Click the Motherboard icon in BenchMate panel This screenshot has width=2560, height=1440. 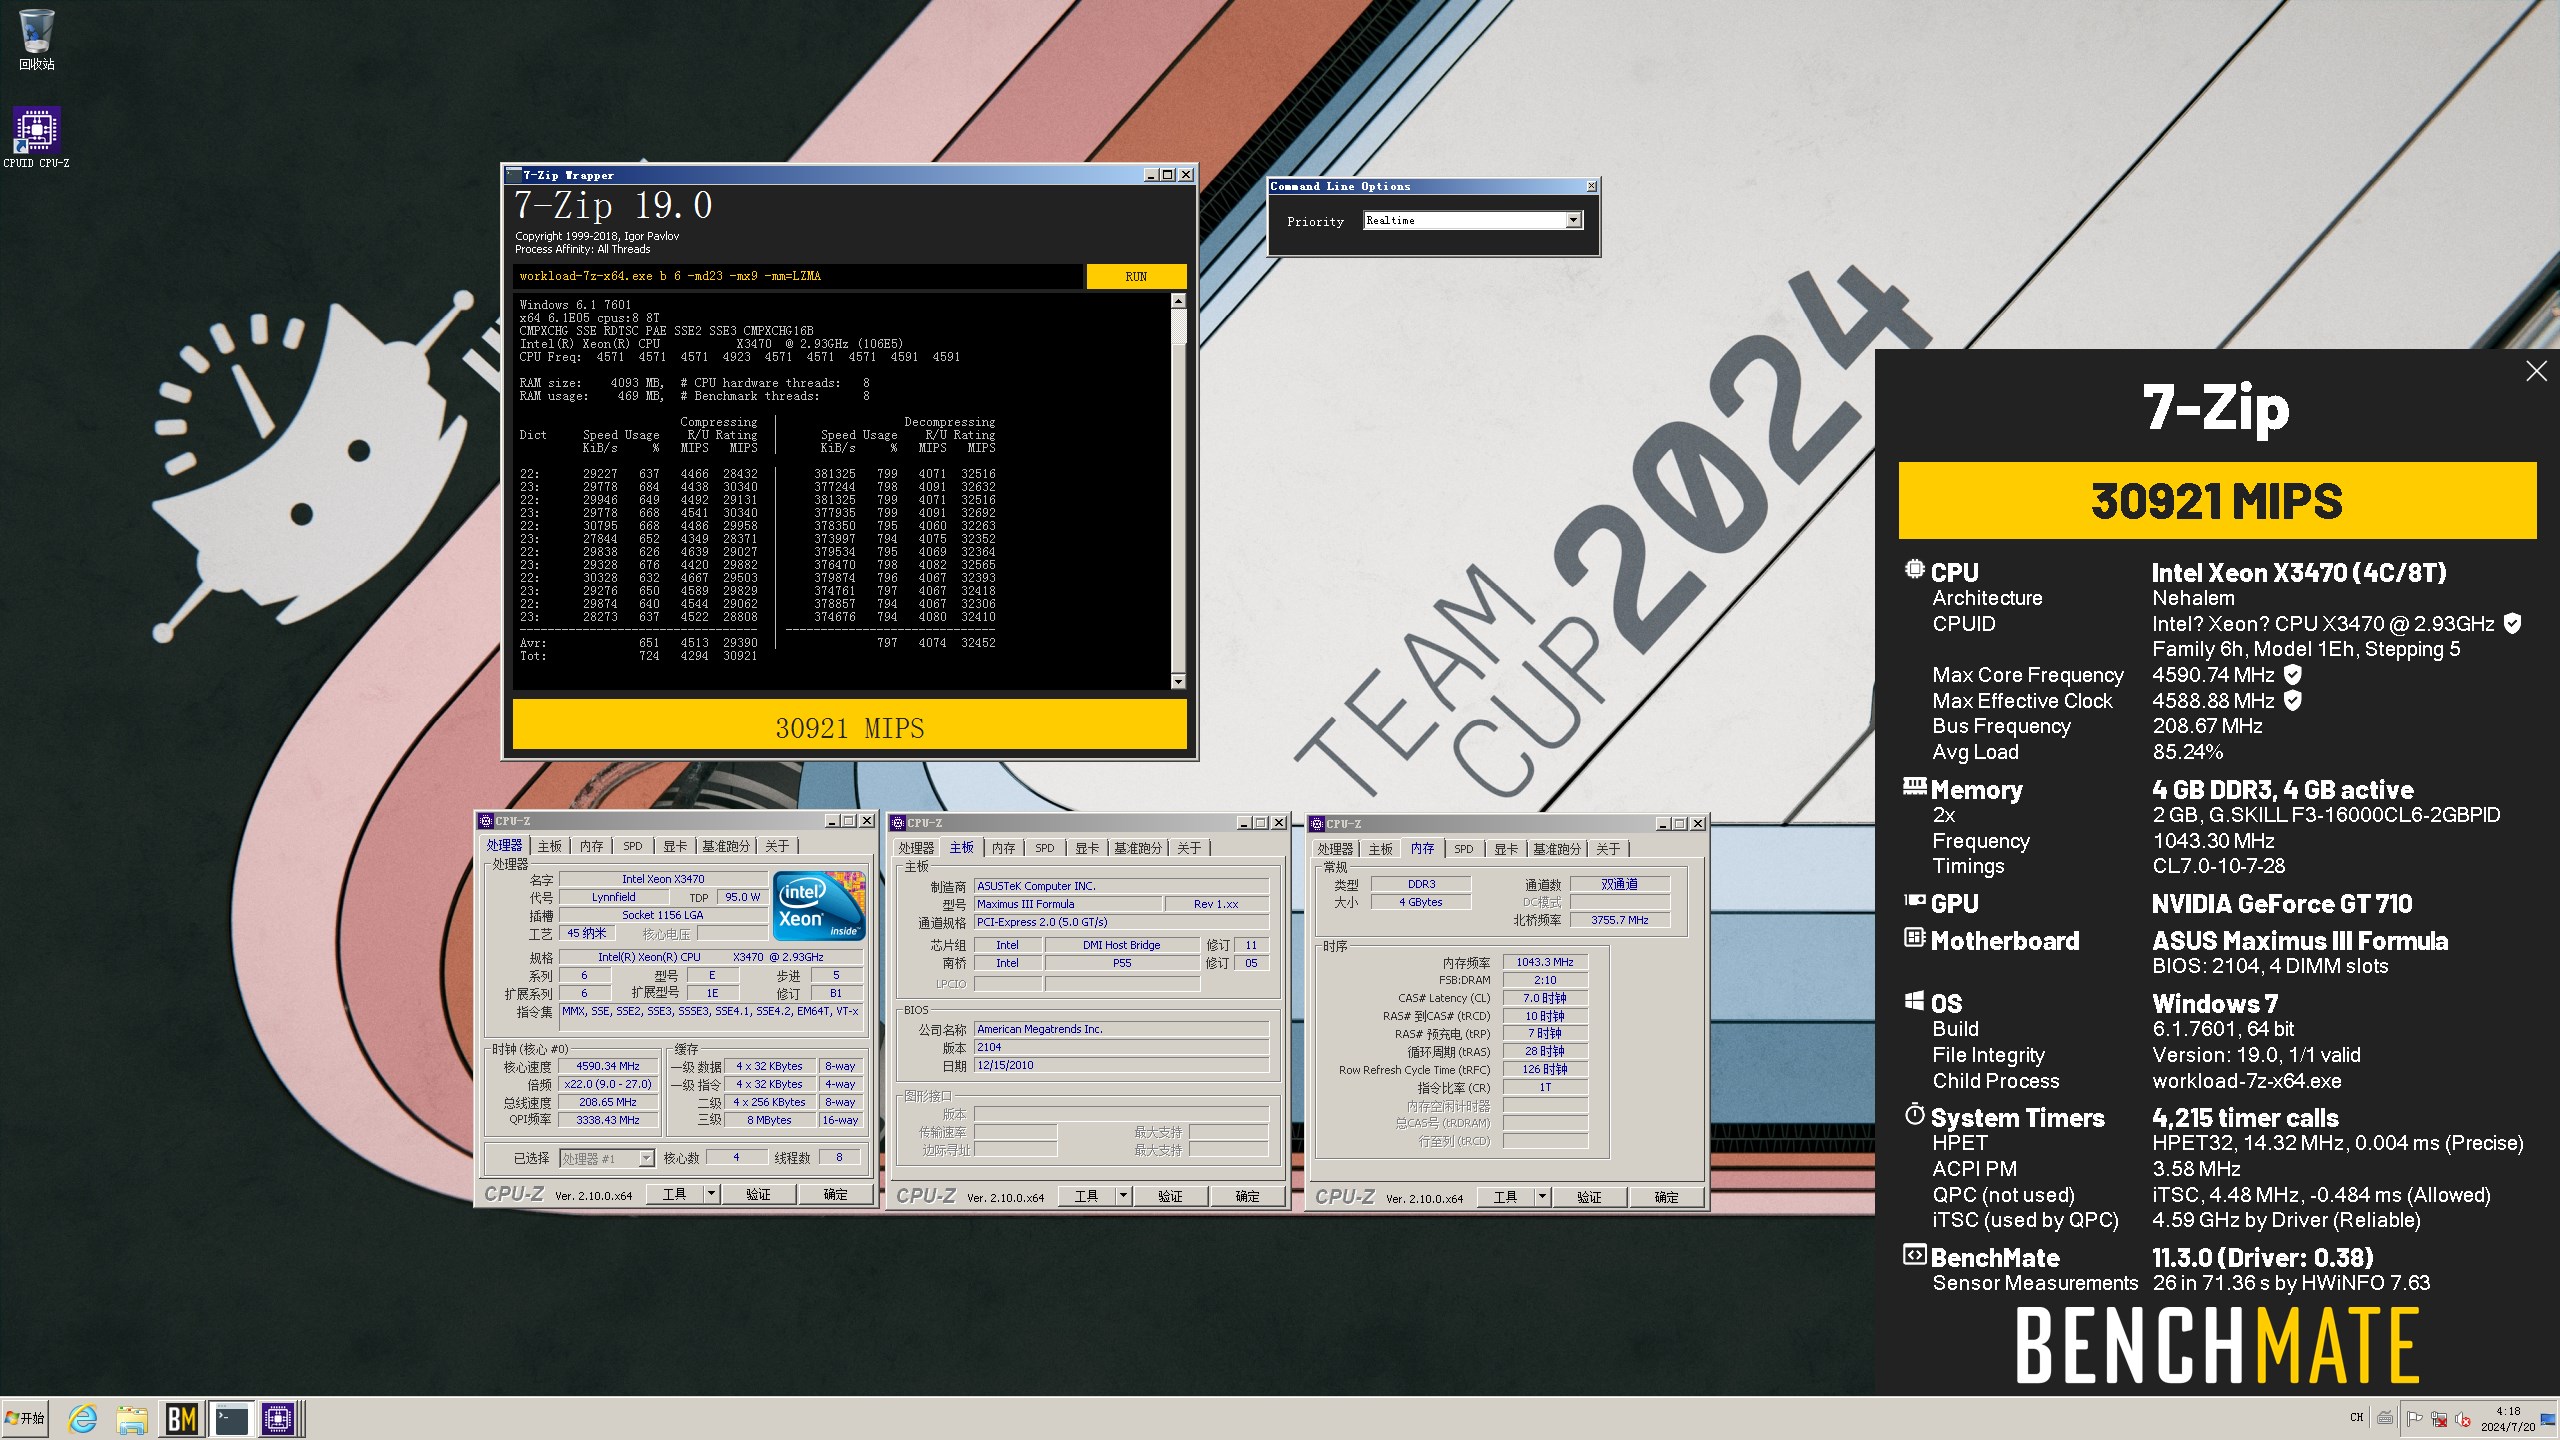pos(1914,938)
